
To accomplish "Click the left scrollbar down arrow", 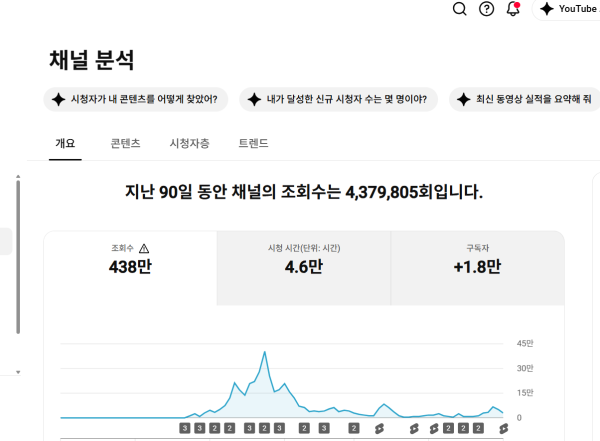I will (x=18, y=372).
